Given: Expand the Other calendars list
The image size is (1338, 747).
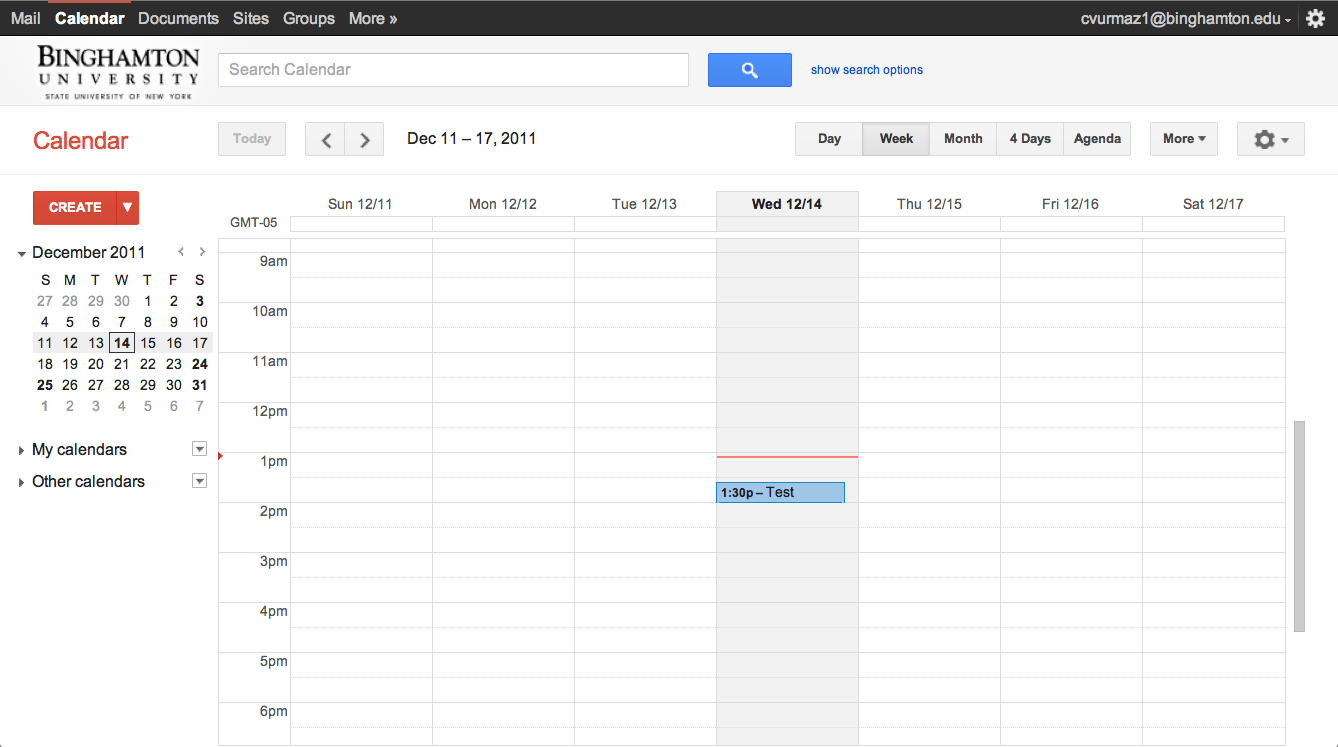Looking at the screenshot, I should 22,483.
